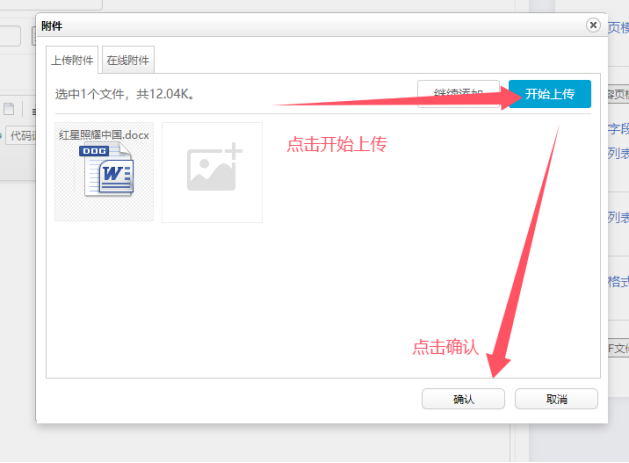This screenshot has width=629, height=463.
Task: Click the blank page icon in editor toolbar
Action: [9, 108]
